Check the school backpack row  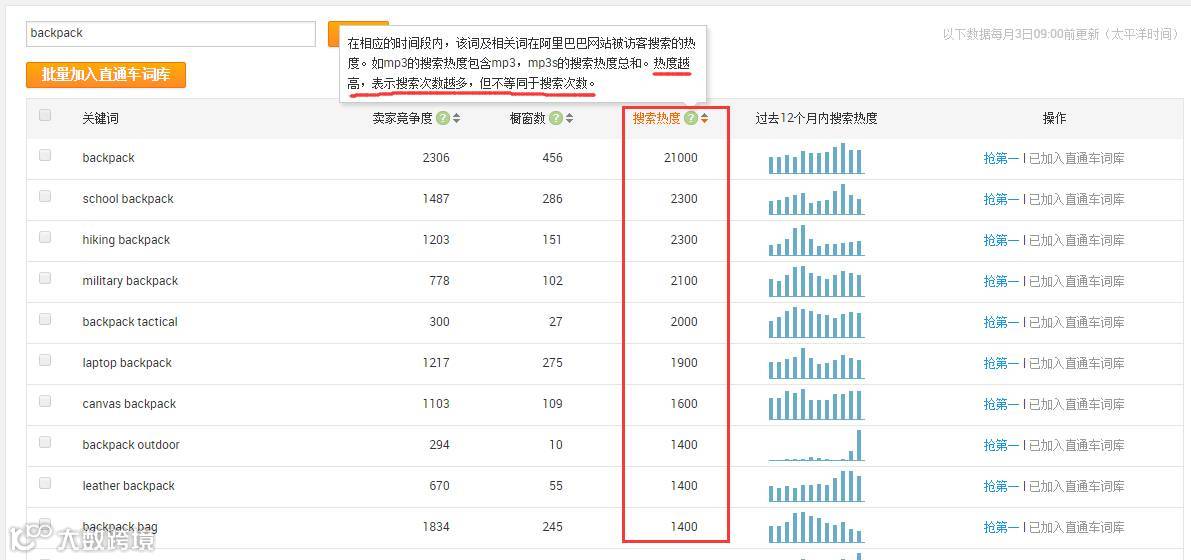45,196
